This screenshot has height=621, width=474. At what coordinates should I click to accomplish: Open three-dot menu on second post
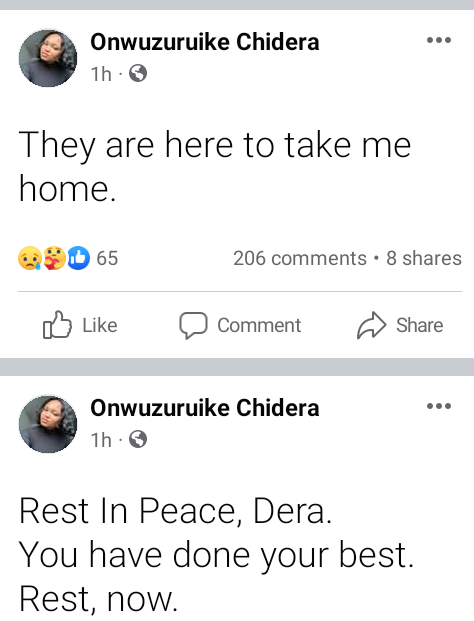click(439, 406)
